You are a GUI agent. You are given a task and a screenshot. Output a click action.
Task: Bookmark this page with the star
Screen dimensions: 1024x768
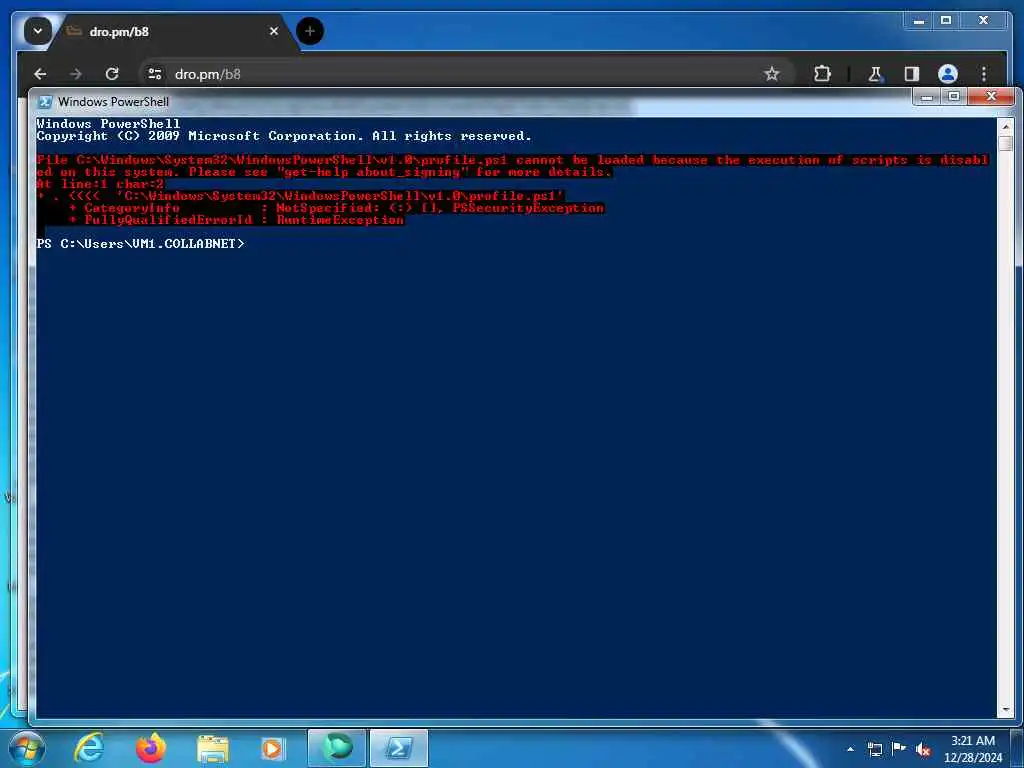[x=772, y=74]
